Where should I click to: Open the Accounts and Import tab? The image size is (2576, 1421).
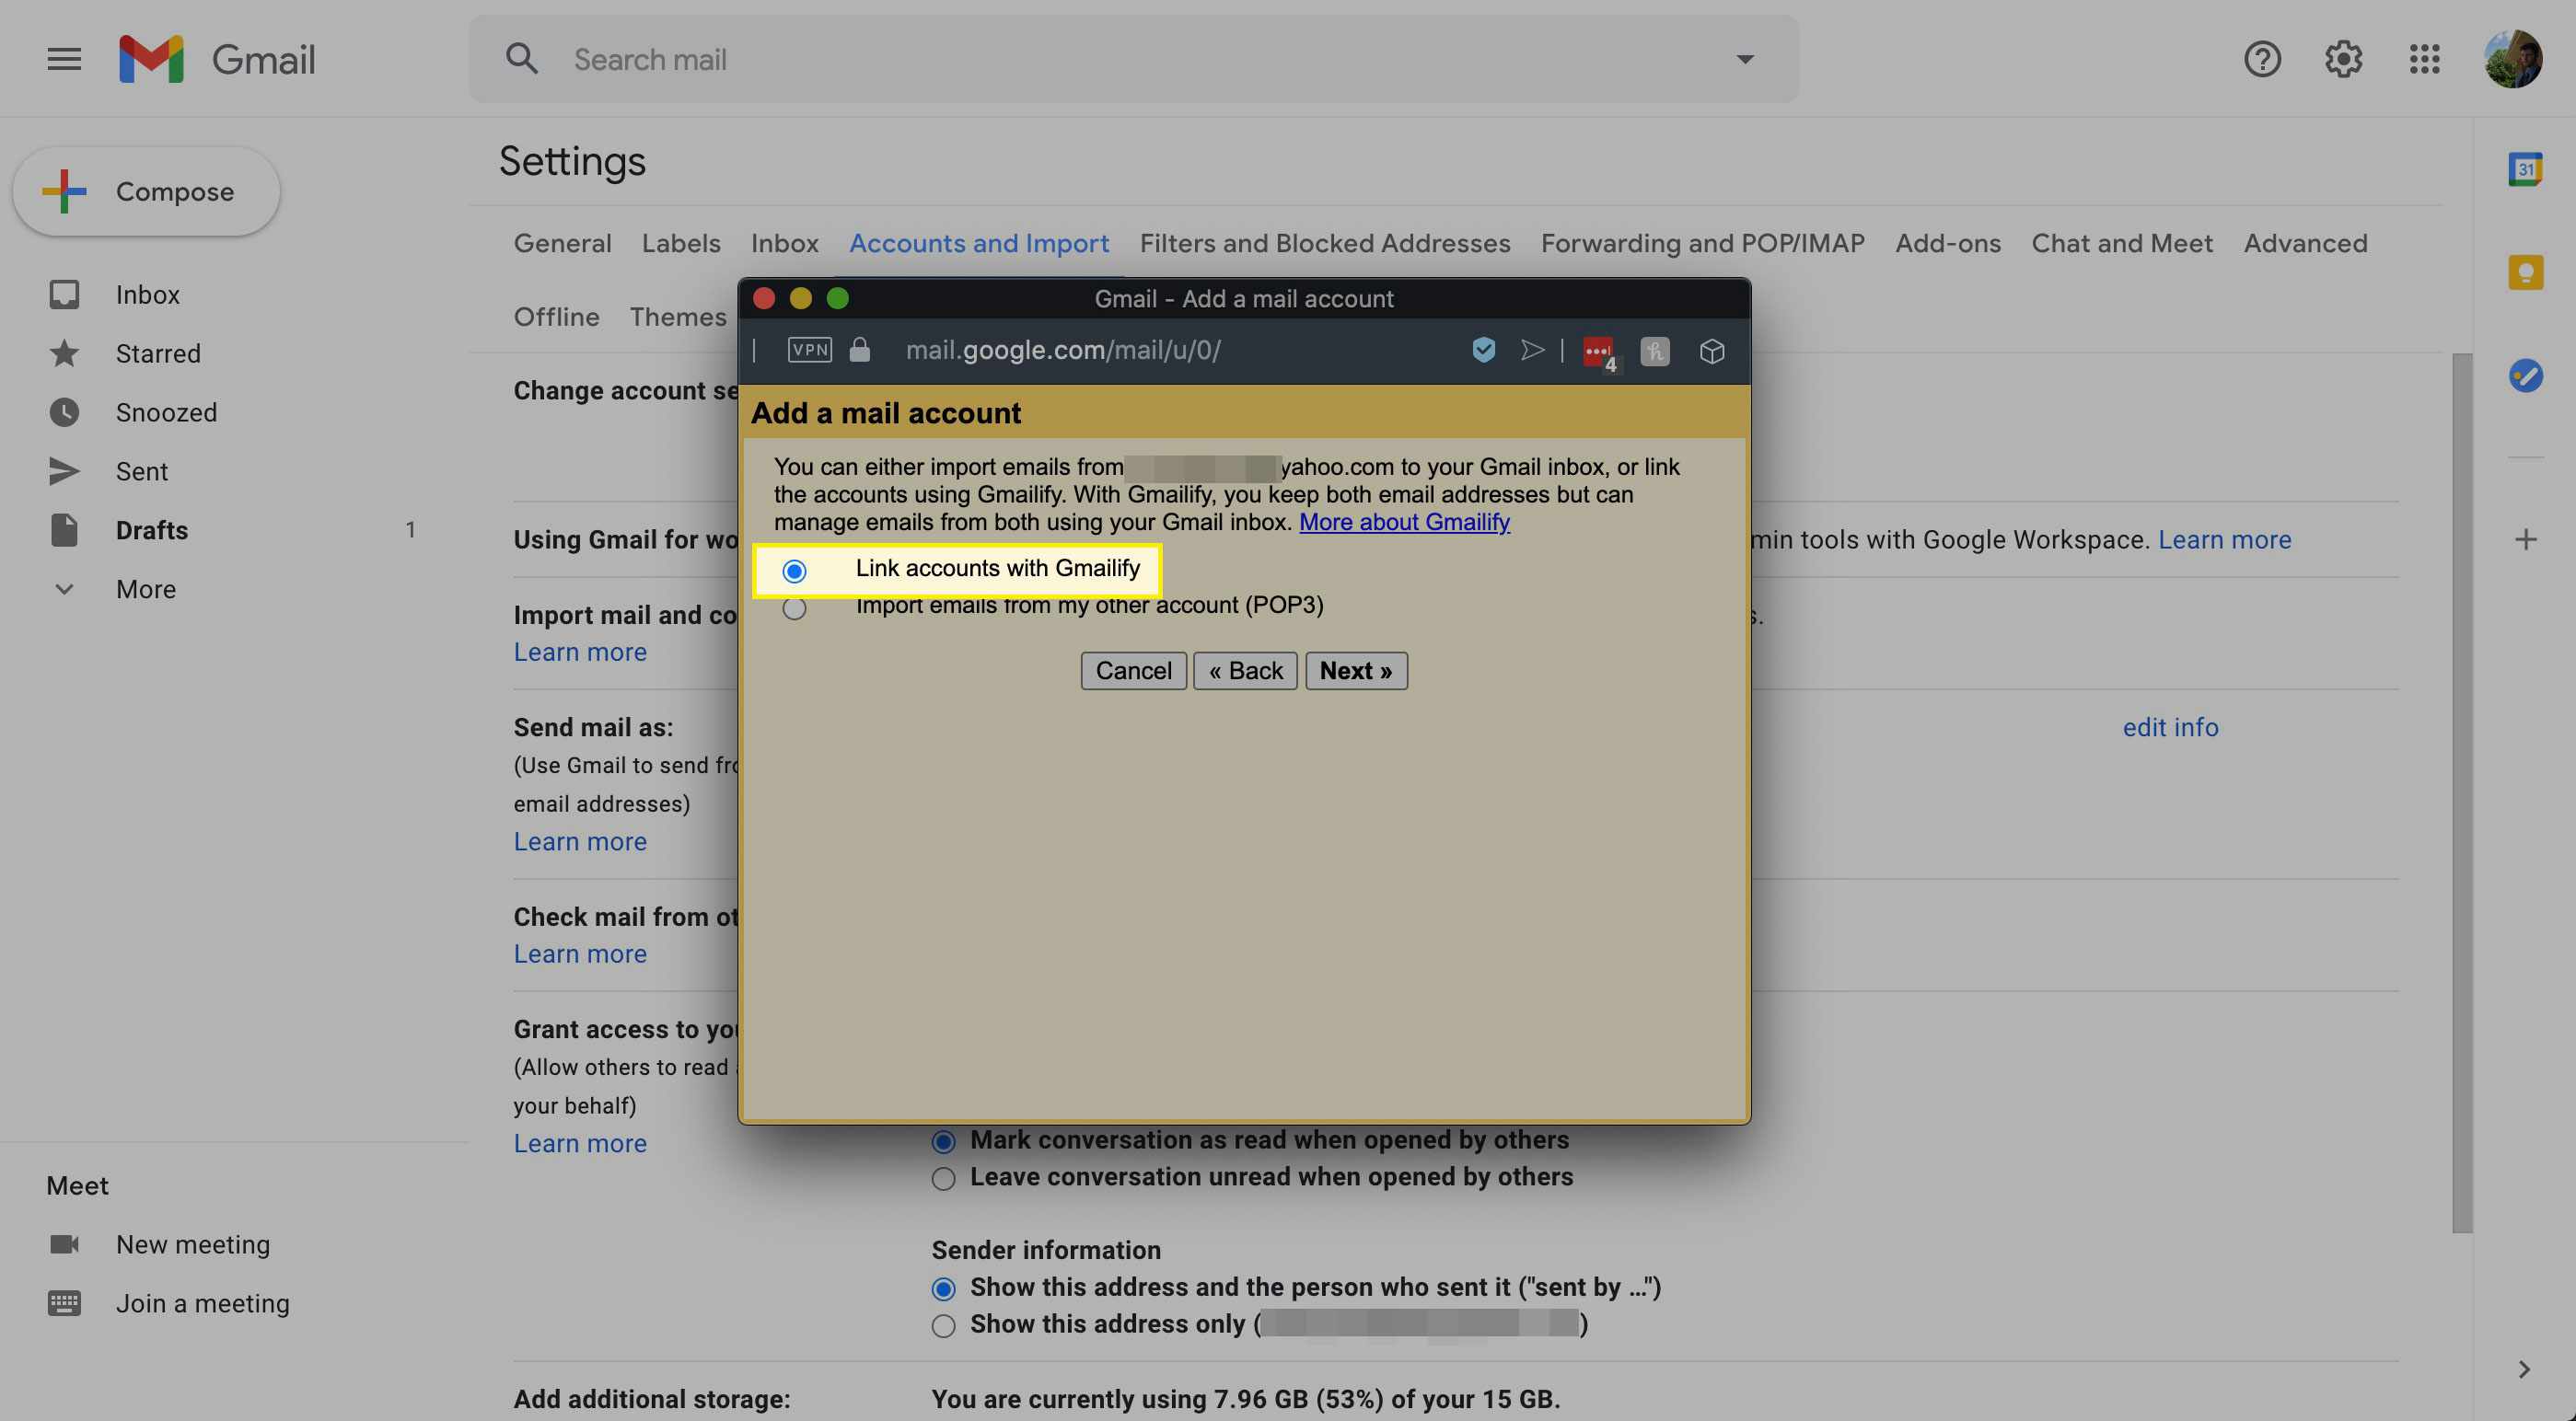click(x=979, y=243)
